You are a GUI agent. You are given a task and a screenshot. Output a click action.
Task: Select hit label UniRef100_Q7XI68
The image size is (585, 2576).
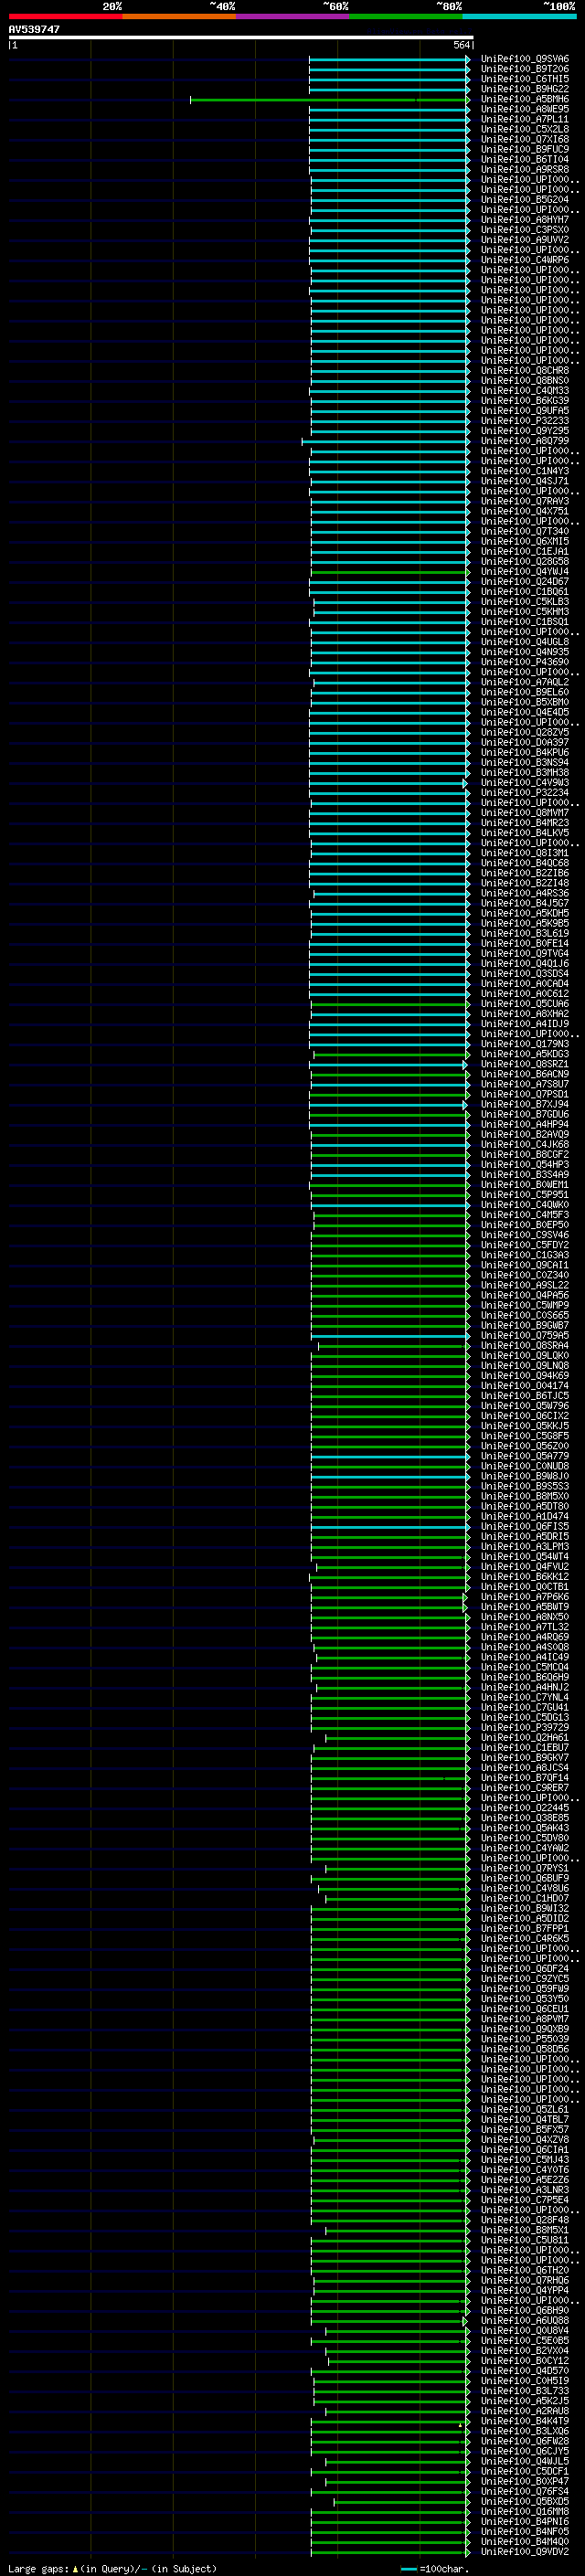525,139
